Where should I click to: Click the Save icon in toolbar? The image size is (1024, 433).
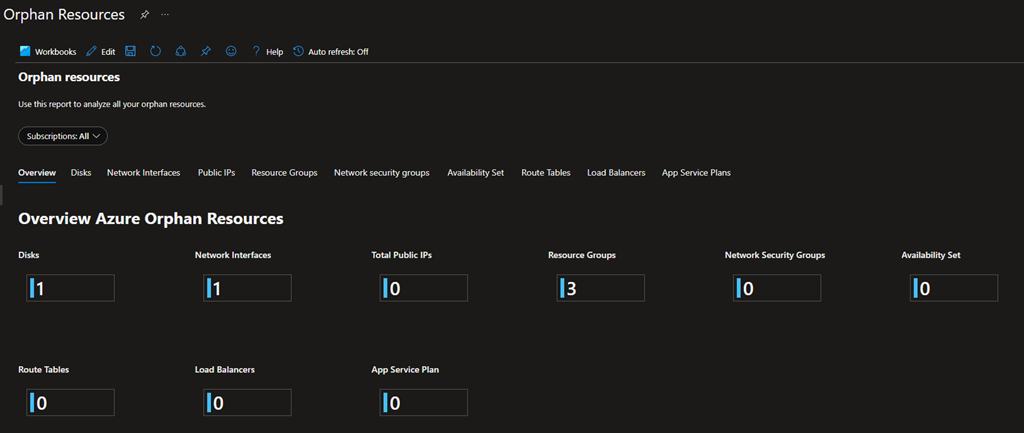point(131,51)
